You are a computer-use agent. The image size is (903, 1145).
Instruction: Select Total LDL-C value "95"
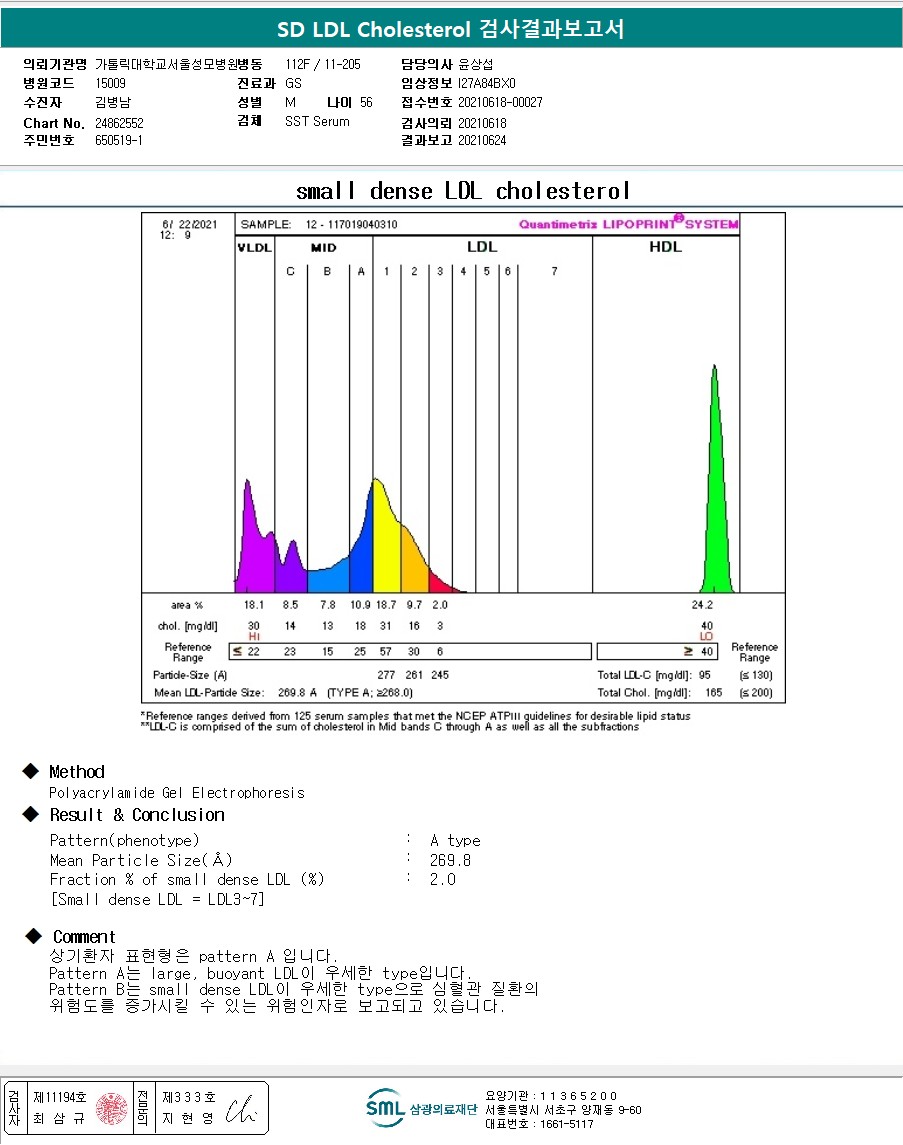[x=704, y=675]
